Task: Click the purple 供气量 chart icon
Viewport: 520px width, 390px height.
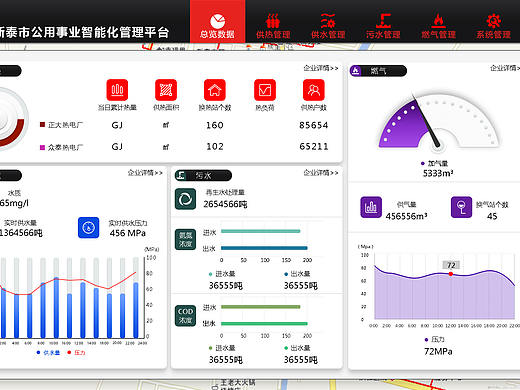Action: 371,207
